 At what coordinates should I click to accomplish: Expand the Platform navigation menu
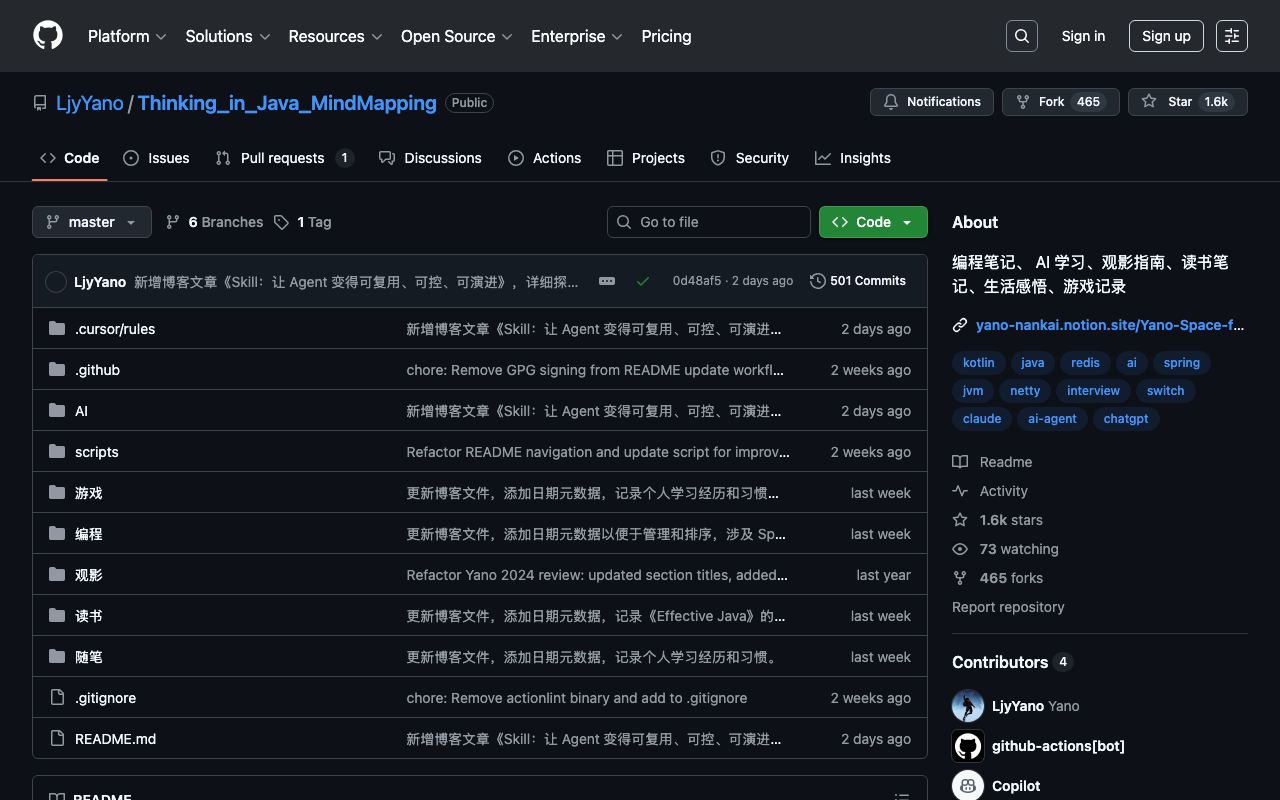click(127, 36)
